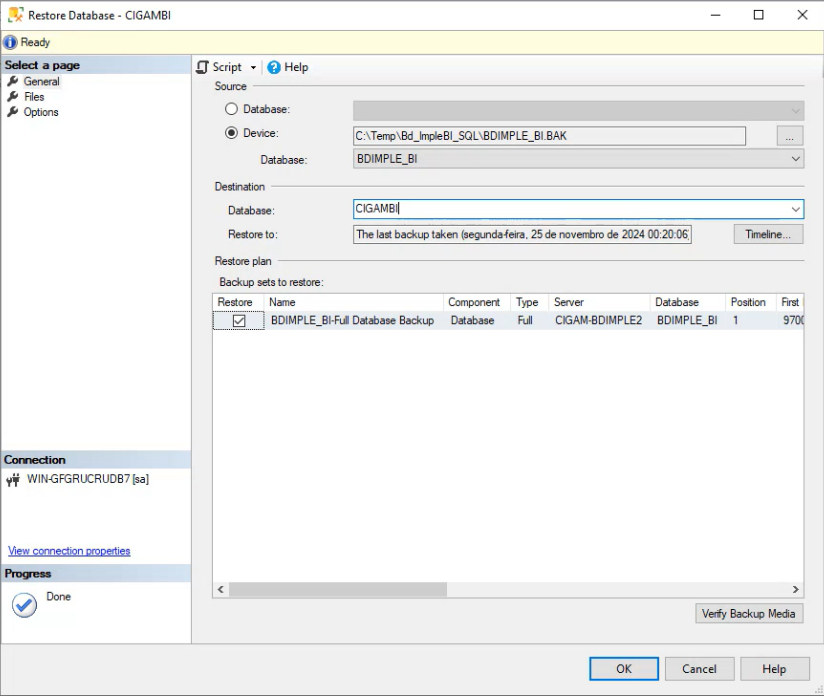The image size is (824, 697).
Task: Click the Name column header
Action: pyautogui.click(x=353, y=302)
